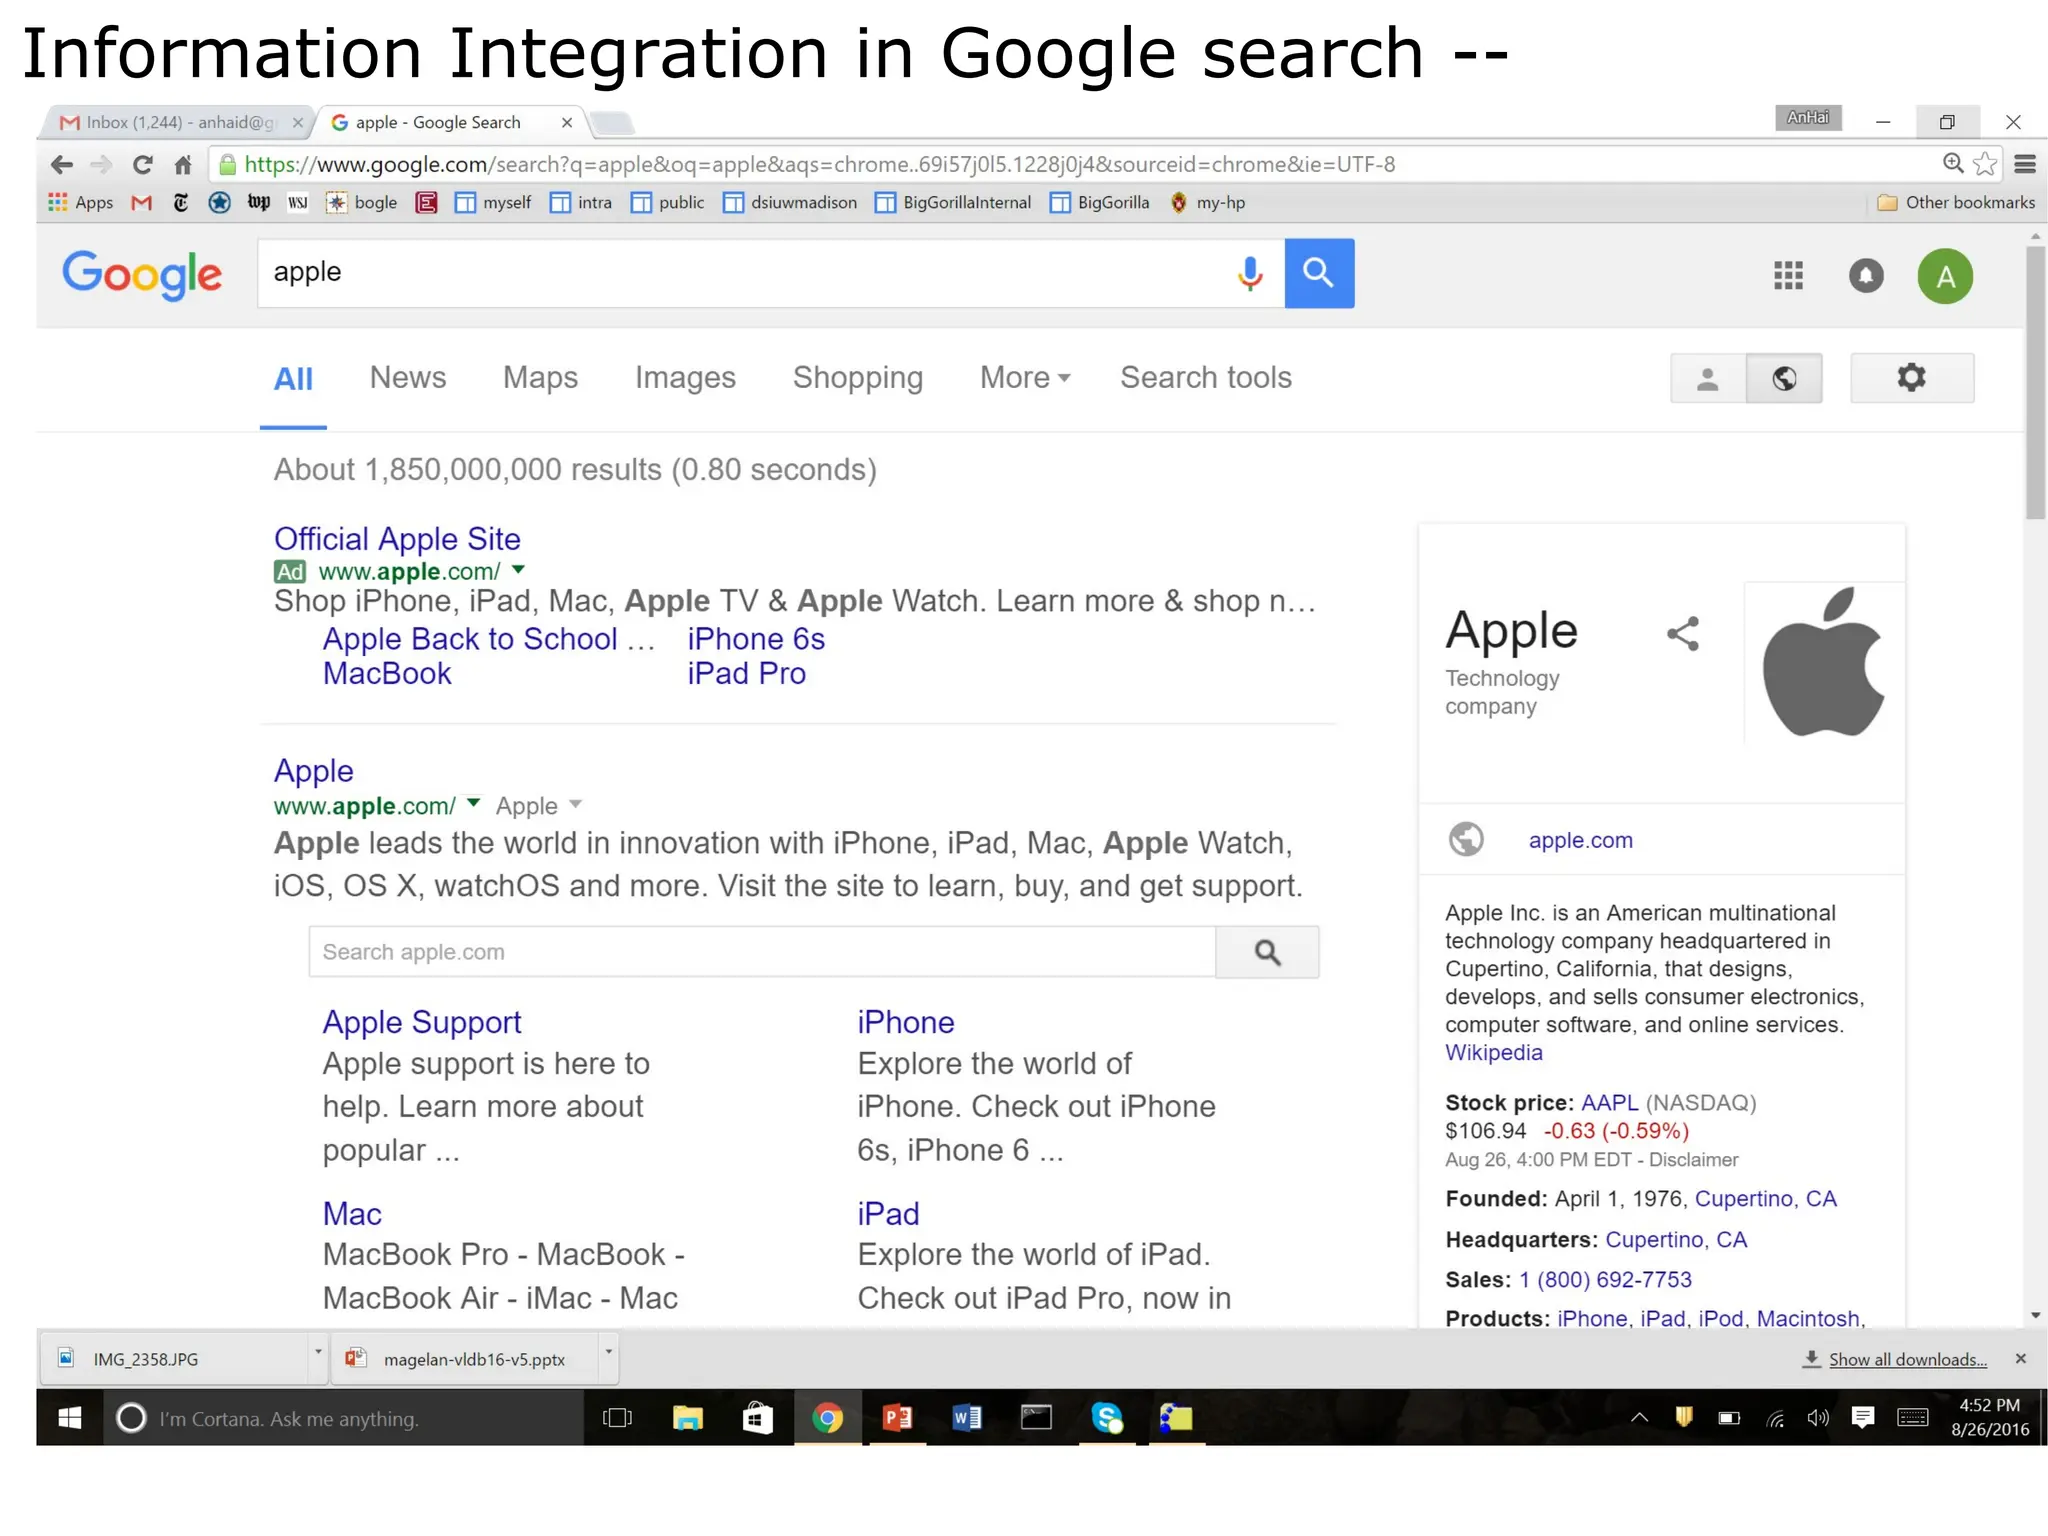This screenshot has width=2048, height=1536.
Task: Click the browser forward arrow
Action: click(x=101, y=164)
